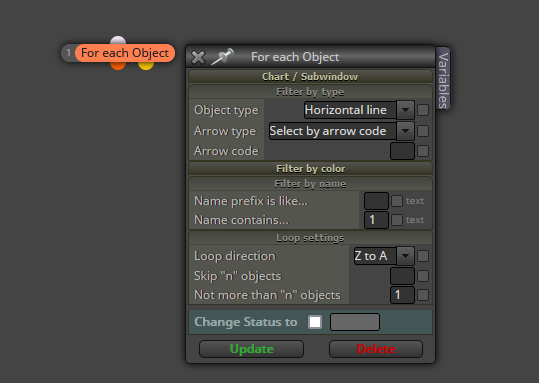Click the Skip n objects input field
This screenshot has width=539, height=383.
402,276
